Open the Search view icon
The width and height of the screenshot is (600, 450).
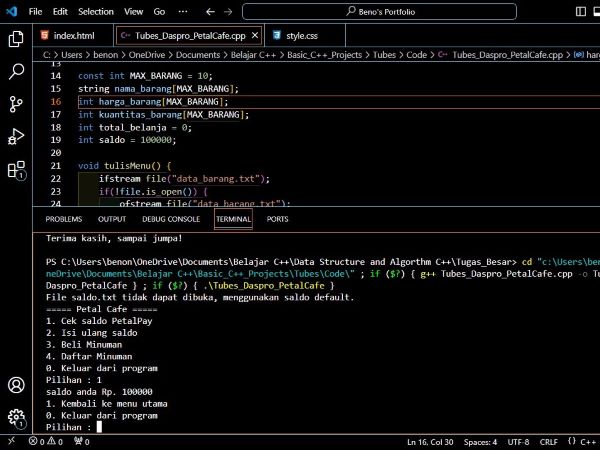(x=16, y=72)
